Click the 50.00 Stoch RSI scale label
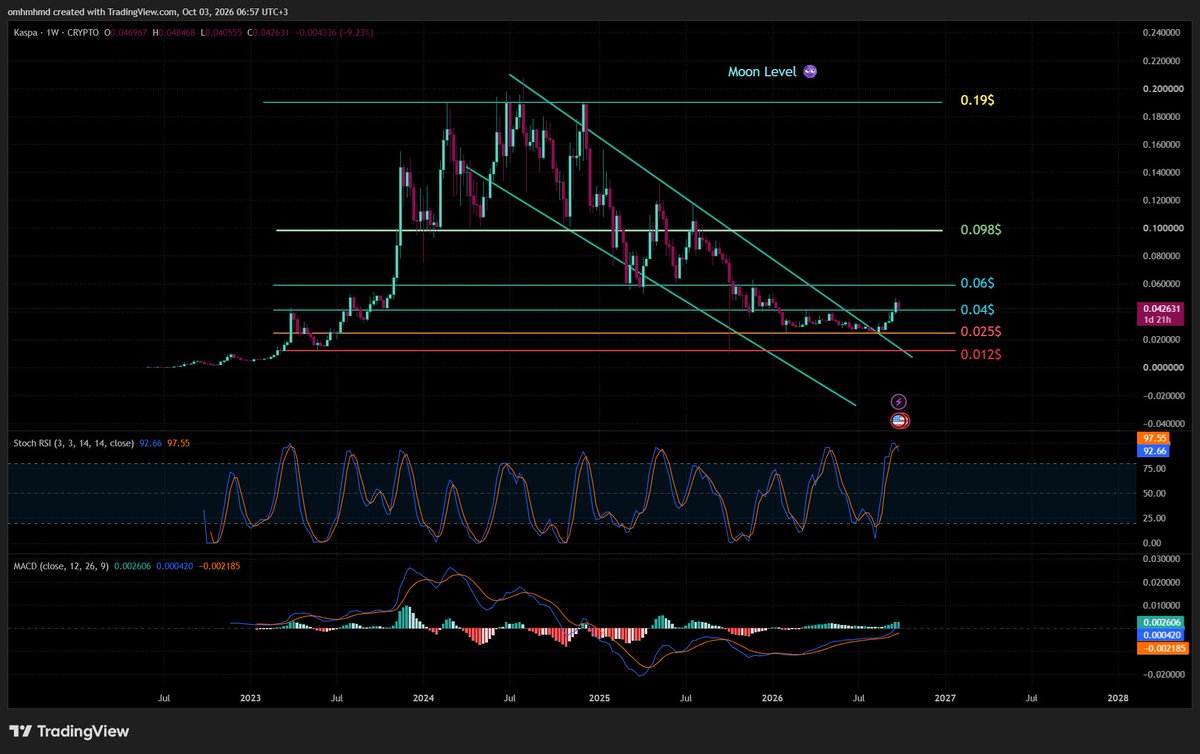The height and width of the screenshot is (754, 1200). coord(1153,493)
